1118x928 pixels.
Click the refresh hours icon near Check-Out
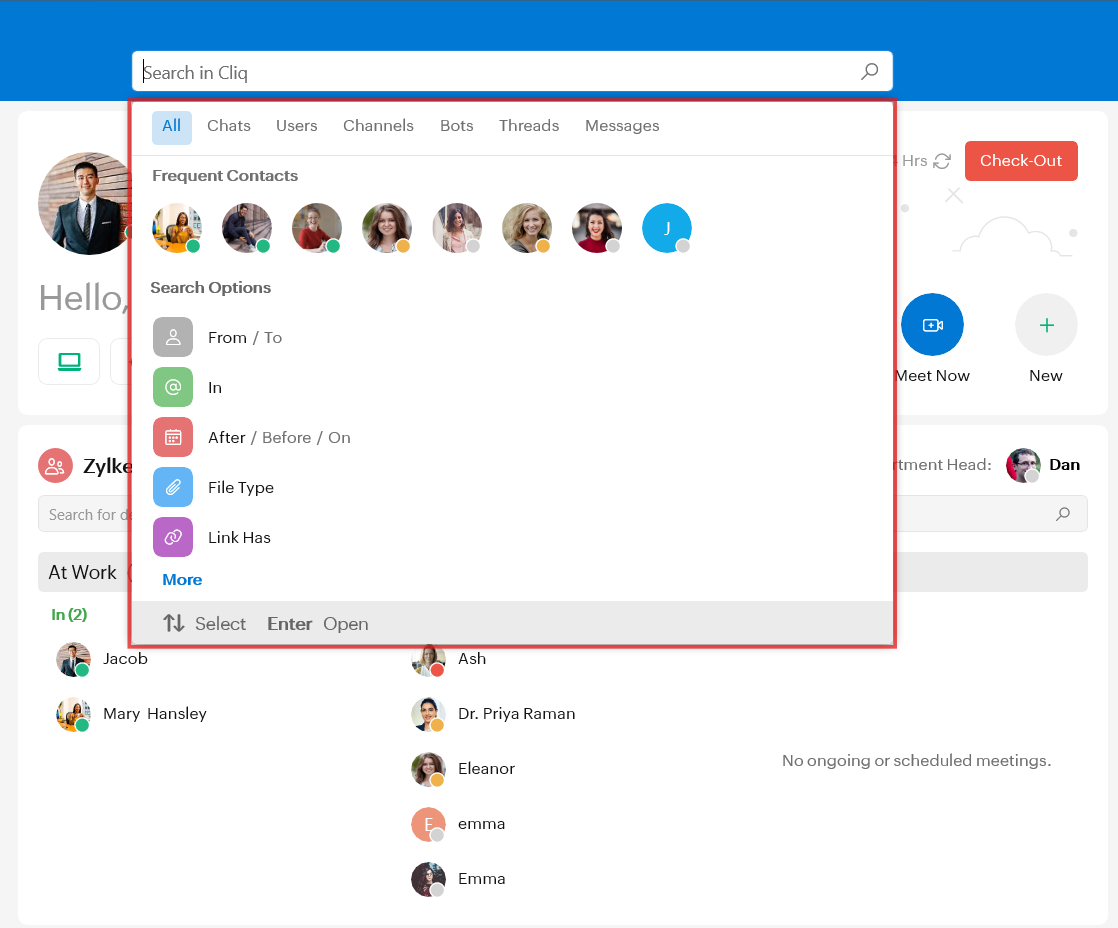(942, 161)
